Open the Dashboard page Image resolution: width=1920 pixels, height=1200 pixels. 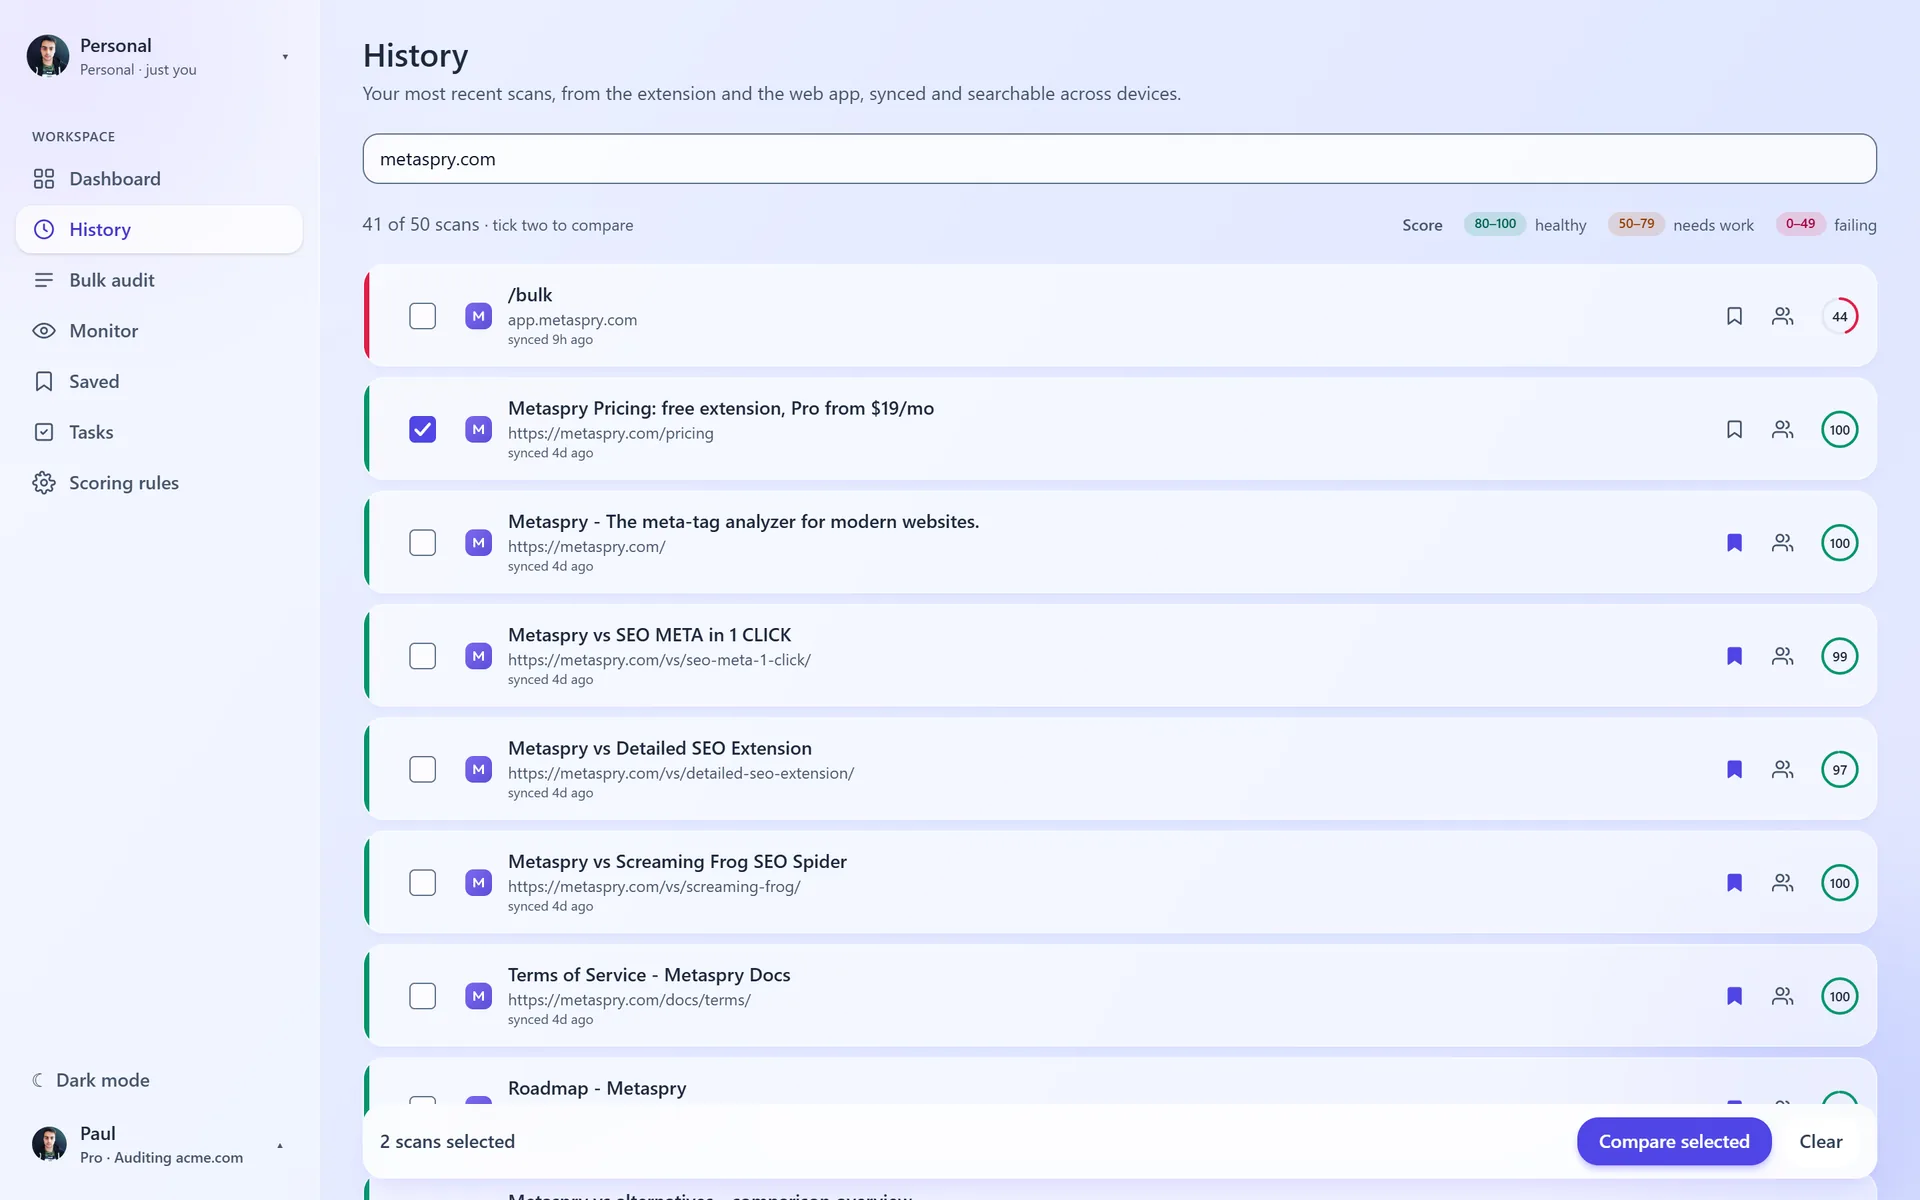(159, 179)
